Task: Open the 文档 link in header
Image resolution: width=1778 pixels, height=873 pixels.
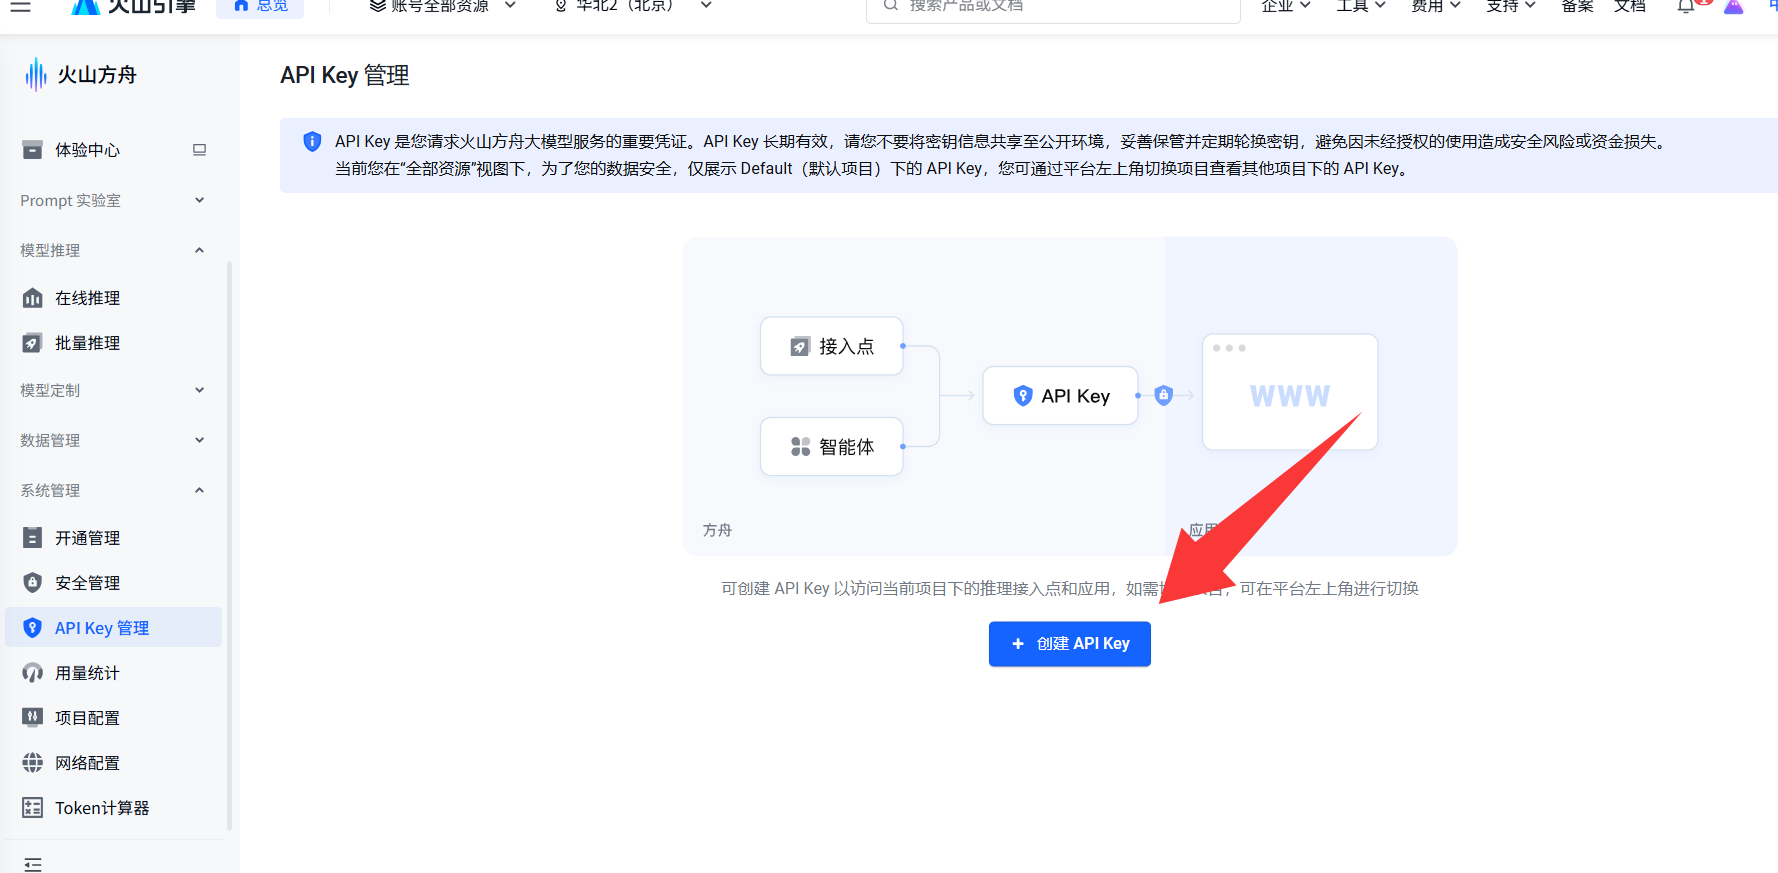Action: click(1629, 6)
